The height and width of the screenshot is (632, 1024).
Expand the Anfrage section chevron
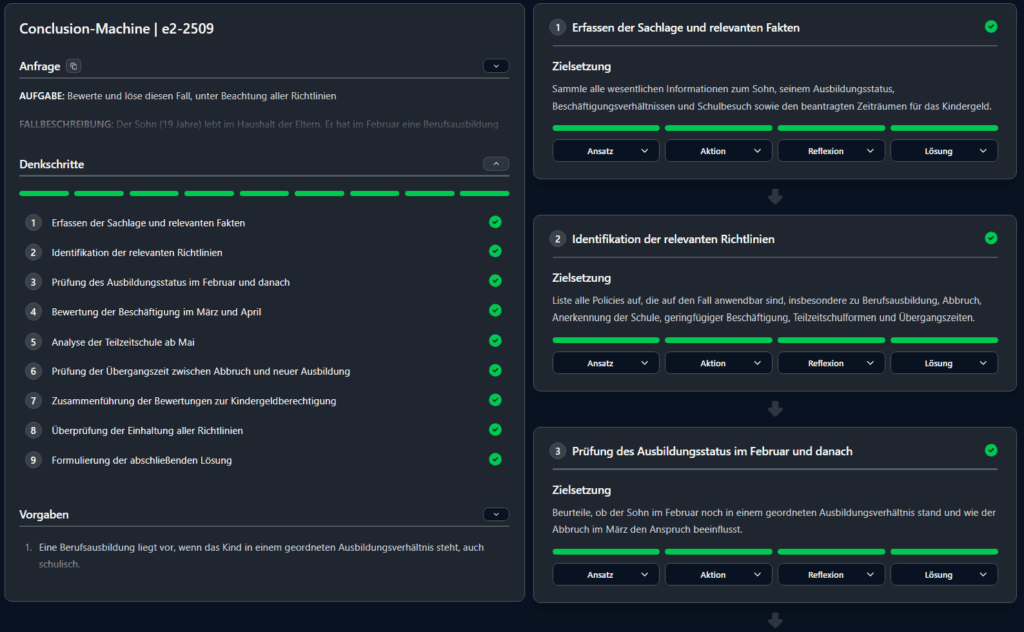click(x=495, y=66)
